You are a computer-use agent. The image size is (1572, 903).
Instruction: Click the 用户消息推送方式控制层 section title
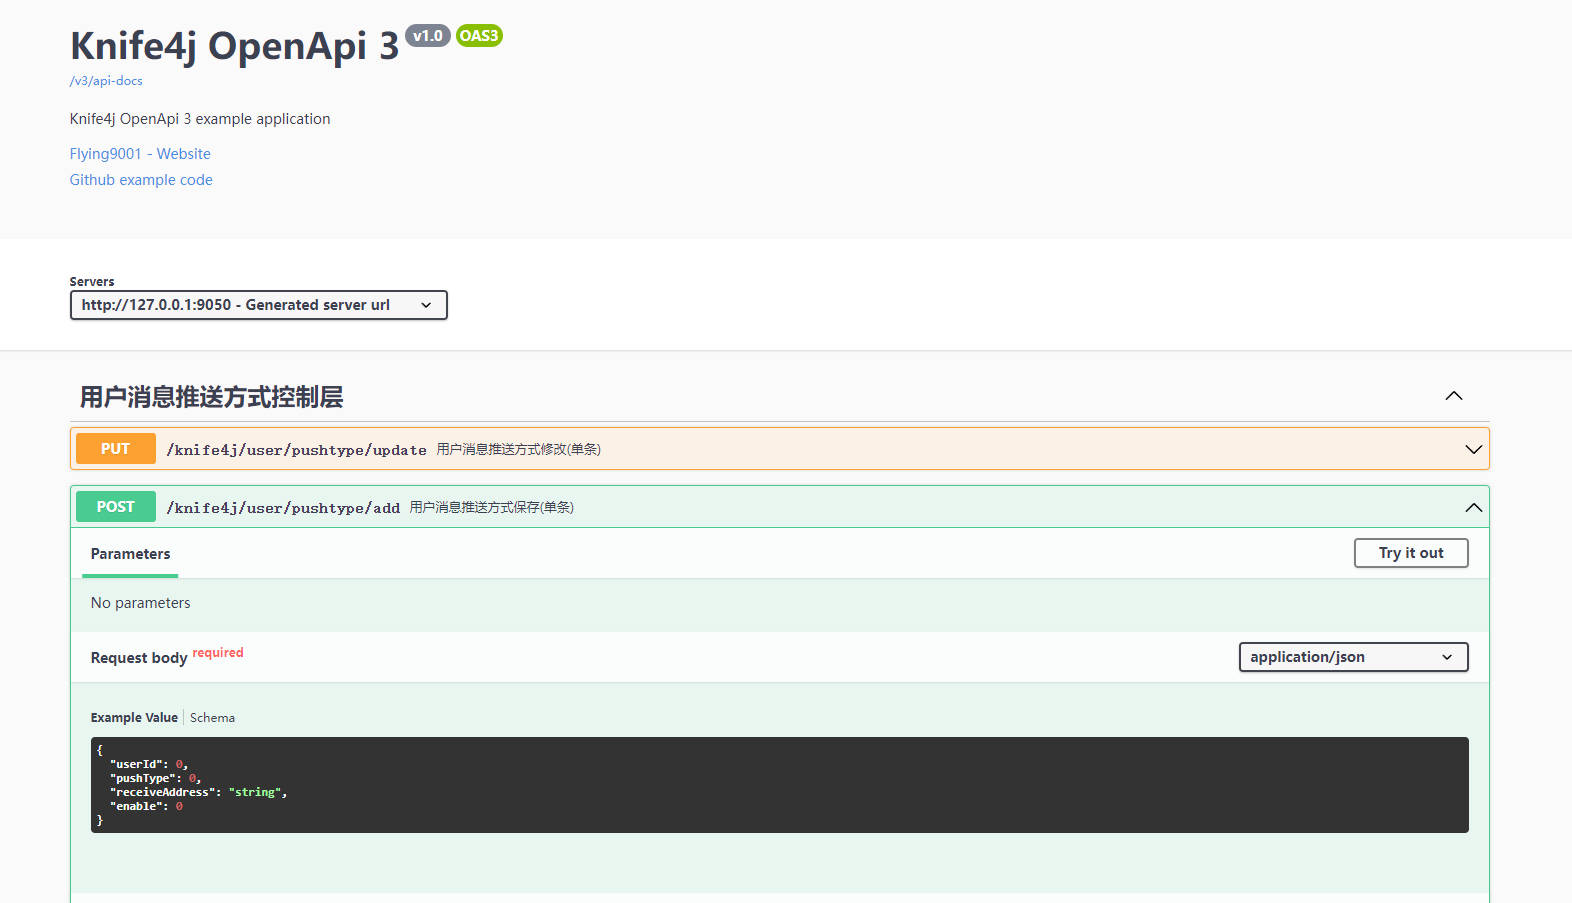click(211, 397)
